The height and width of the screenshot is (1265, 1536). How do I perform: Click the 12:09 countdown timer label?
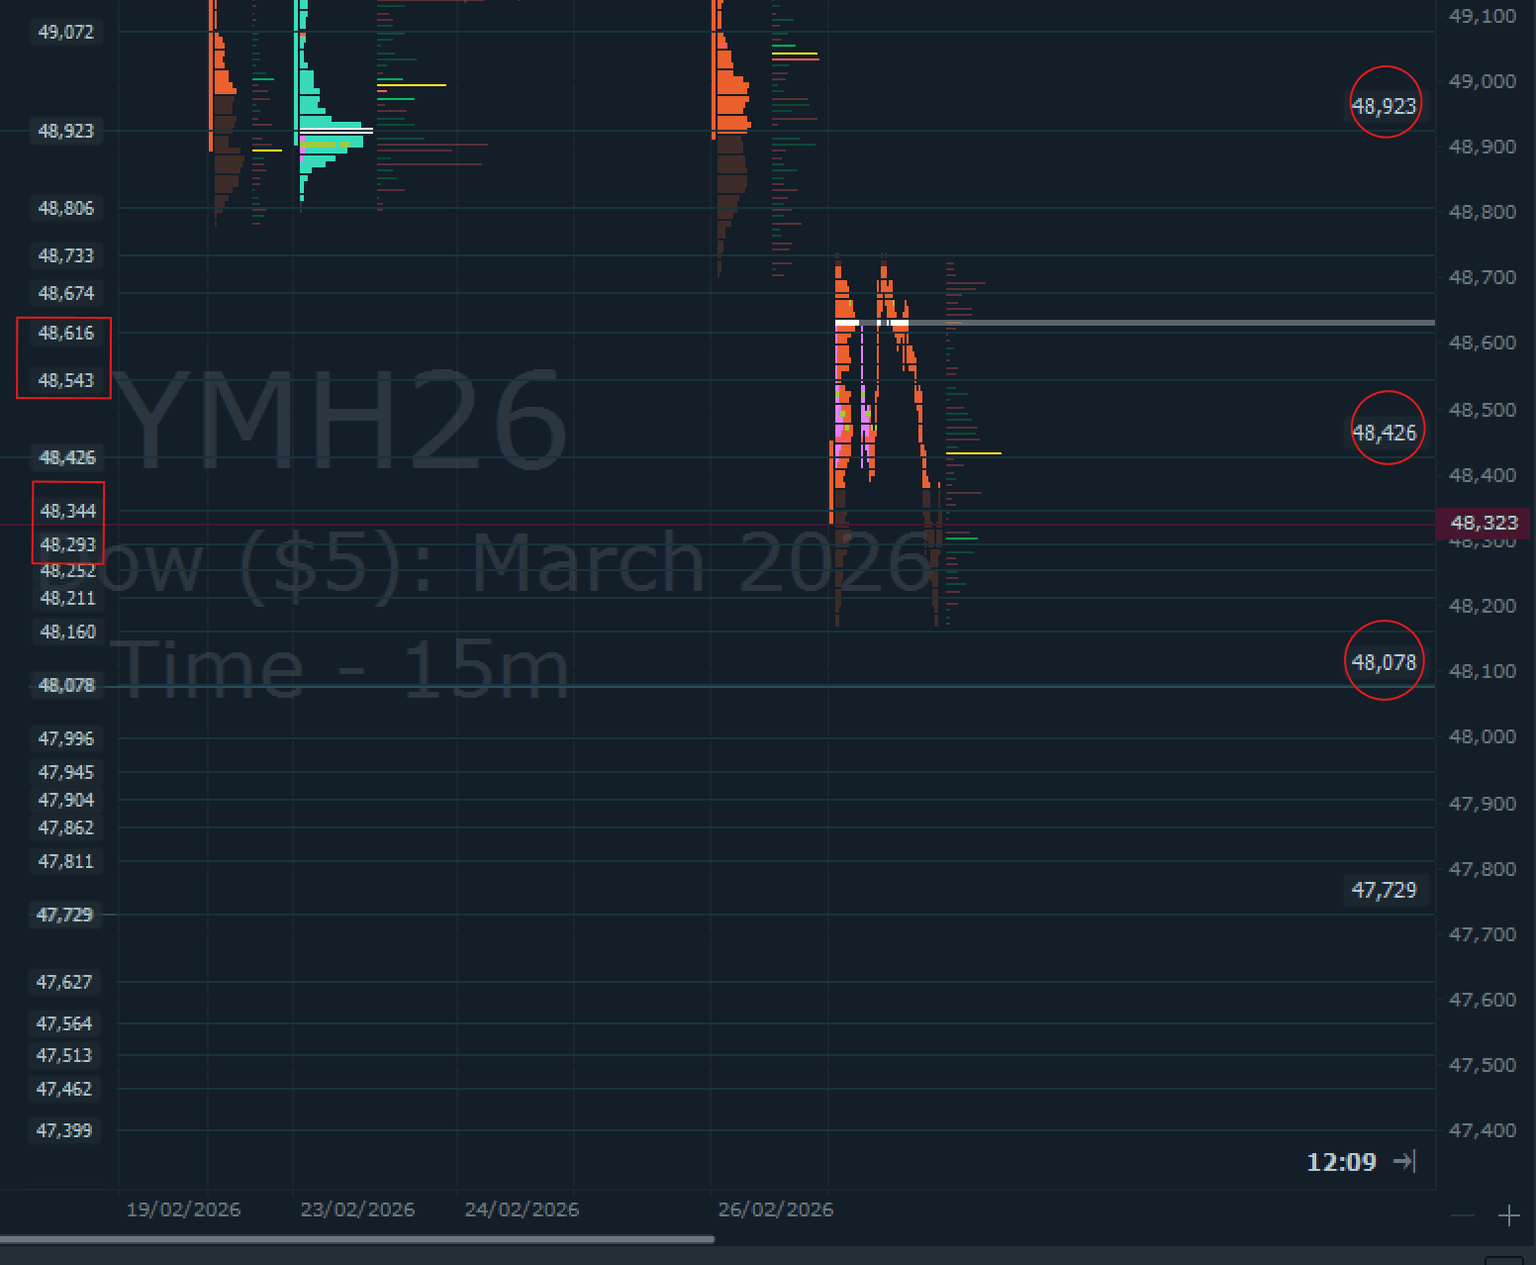coord(1341,1162)
